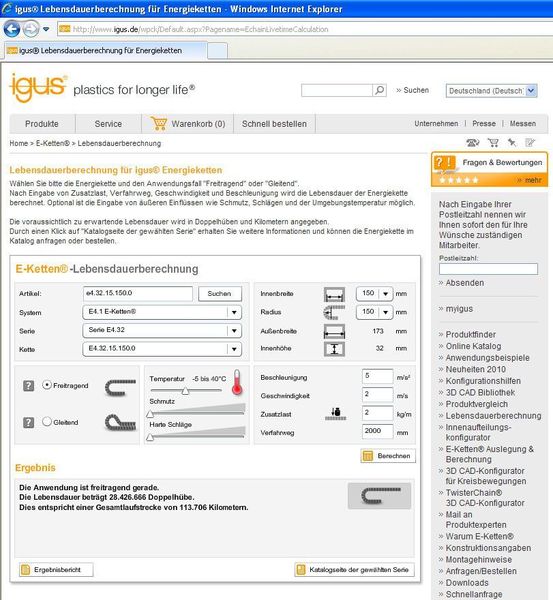Click the help icon beside Freitragend

[29, 386]
